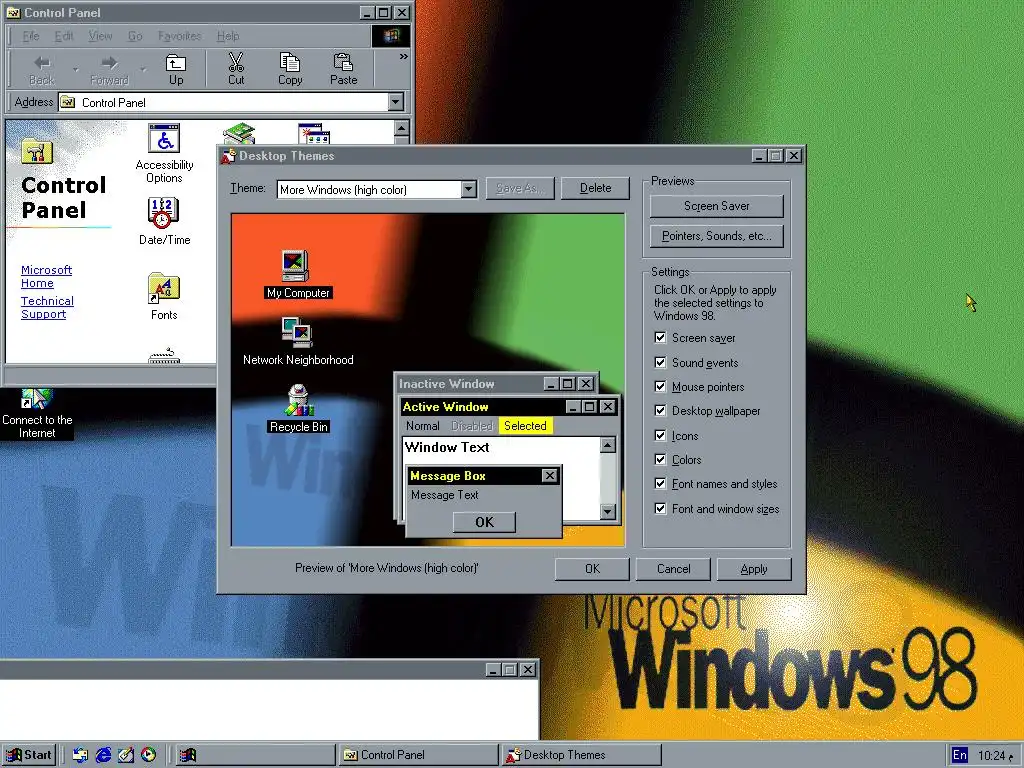Click the Paste clipboard icon
The width and height of the screenshot is (1024, 768).
344,69
